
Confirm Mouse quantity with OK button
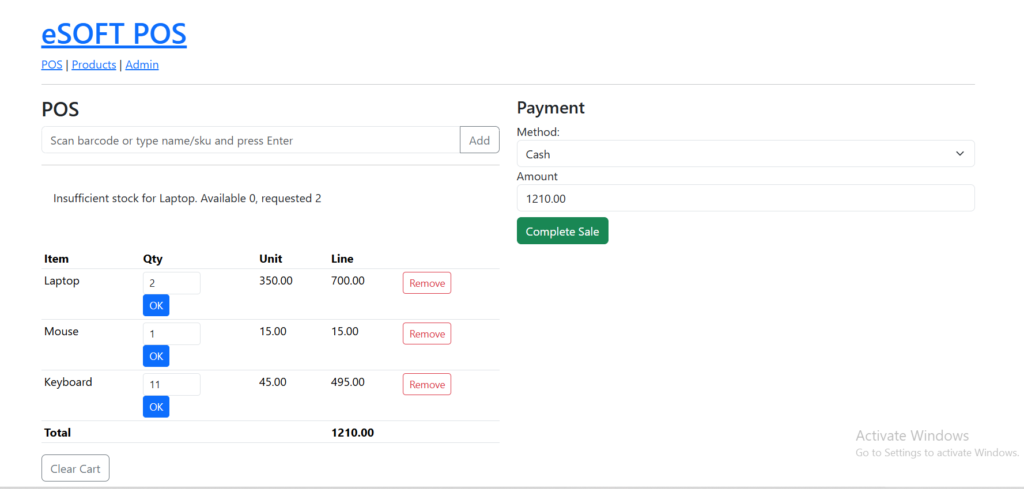pyautogui.click(x=156, y=356)
